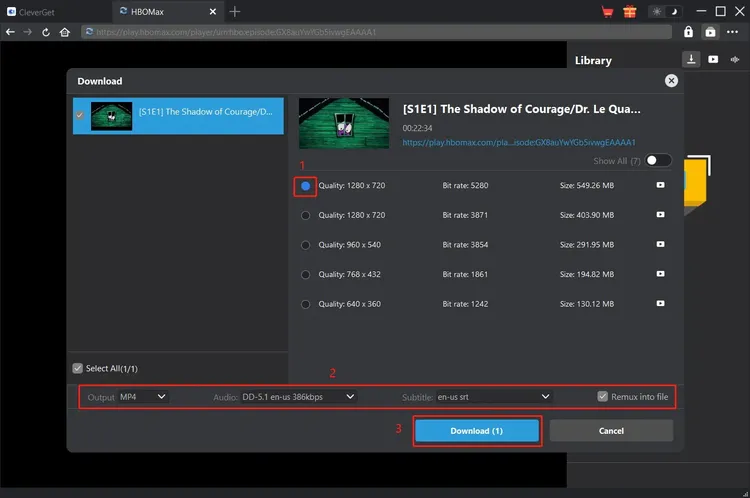The width and height of the screenshot is (750, 498).
Task: Open the shopping cart icon
Action: point(608,12)
